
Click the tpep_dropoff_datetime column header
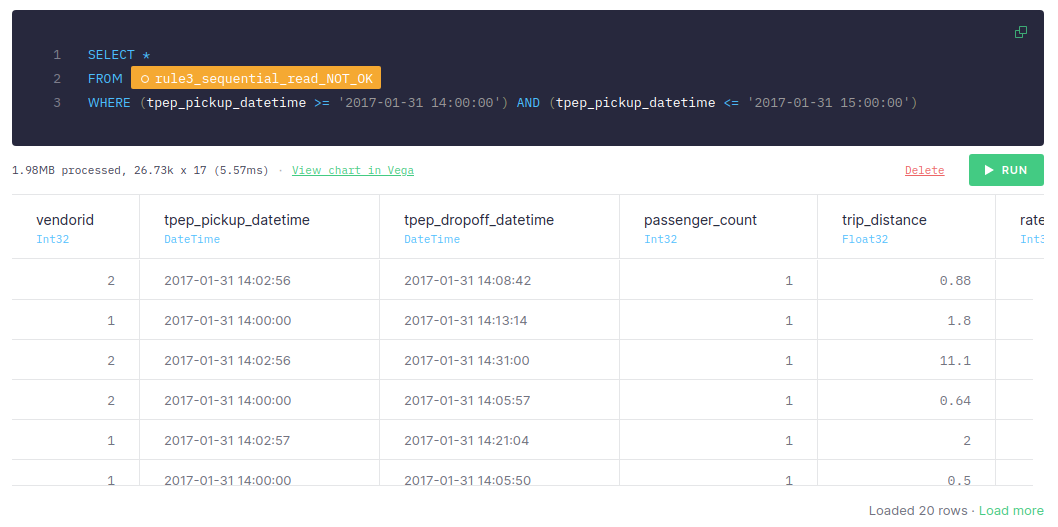tap(478, 220)
